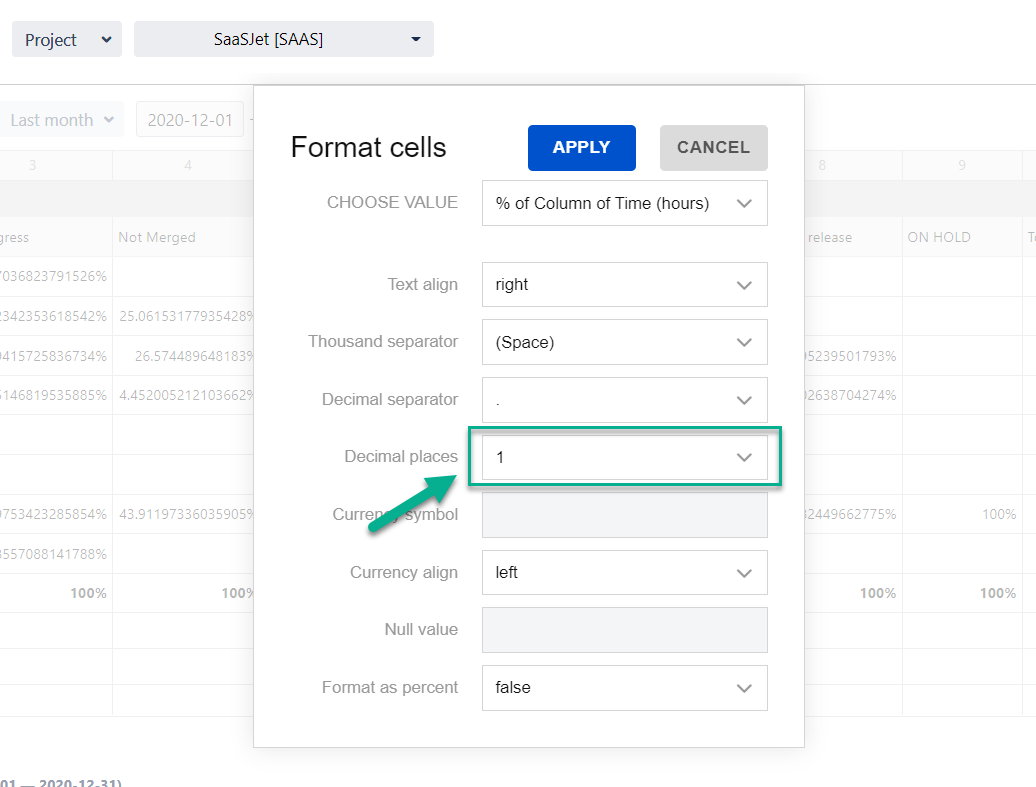Viewport: 1036px width, 787px height.
Task: Click the blue APPLY button
Action: point(581,148)
